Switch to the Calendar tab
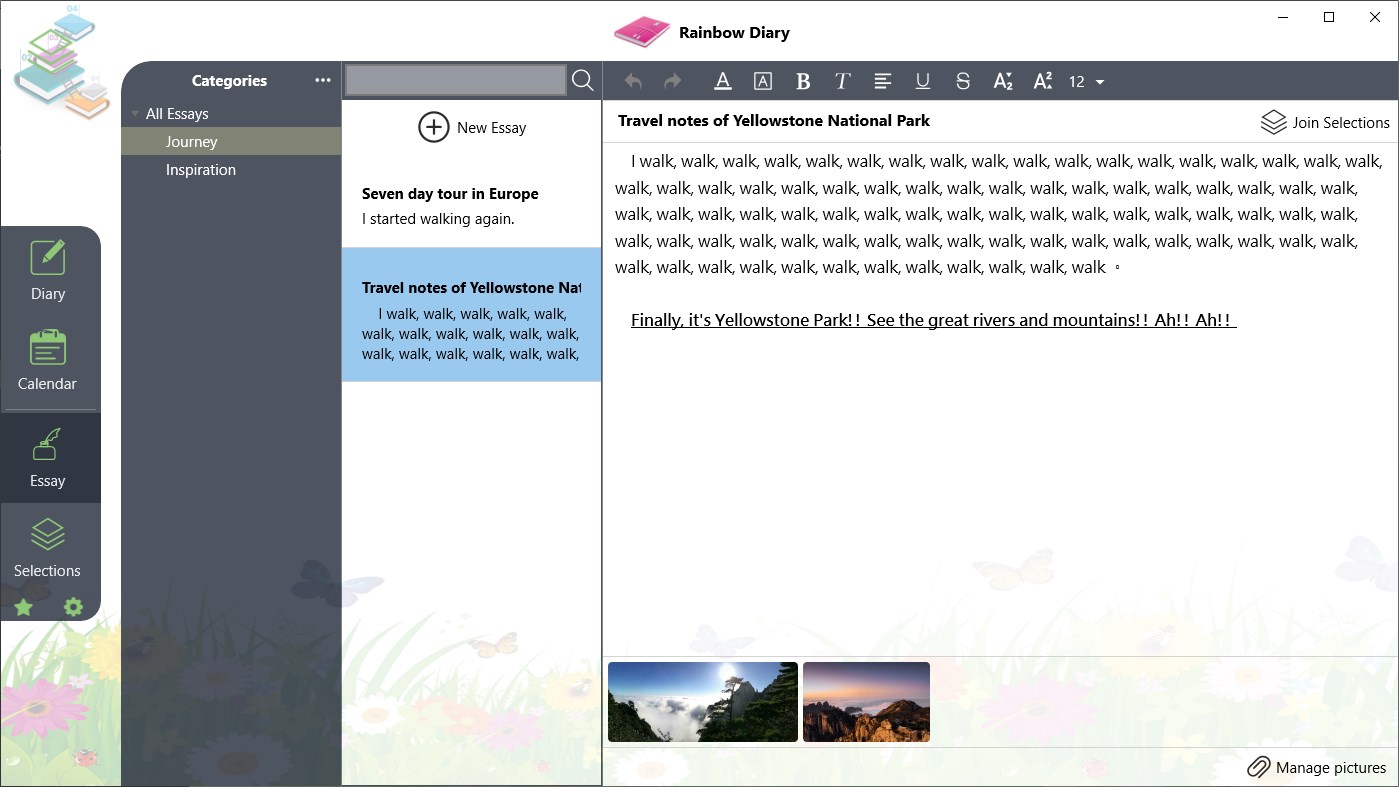The image size is (1399, 787). pos(47,363)
